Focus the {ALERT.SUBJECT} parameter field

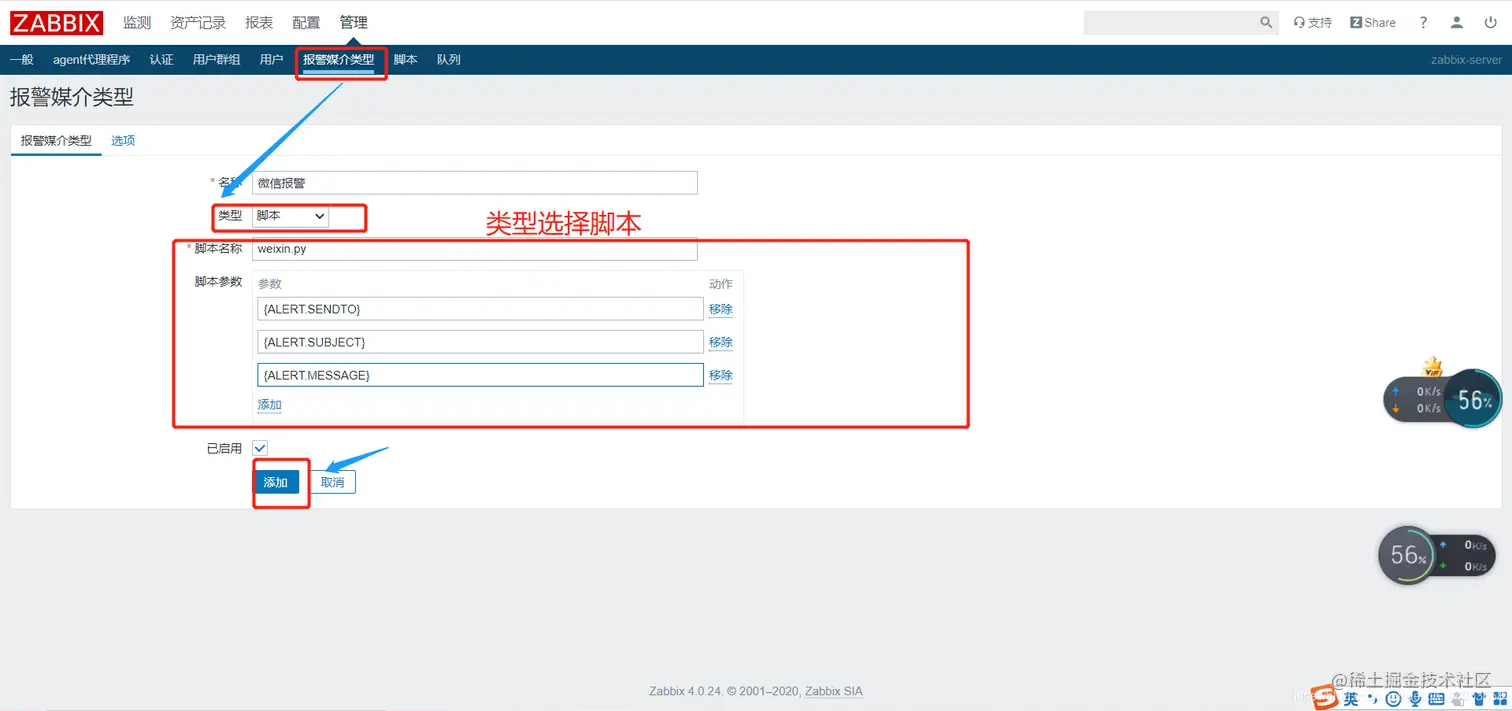coord(480,342)
